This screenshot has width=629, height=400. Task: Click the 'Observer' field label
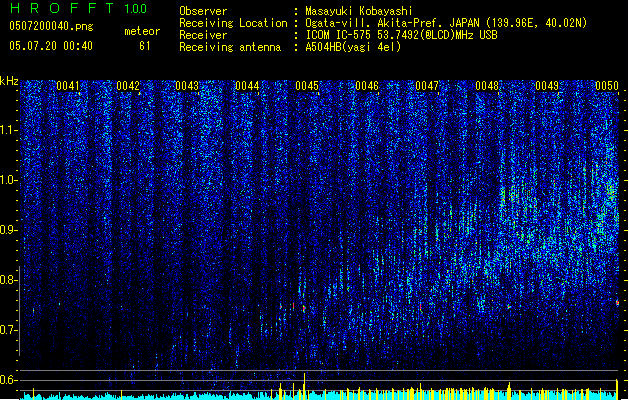(x=203, y=11)
